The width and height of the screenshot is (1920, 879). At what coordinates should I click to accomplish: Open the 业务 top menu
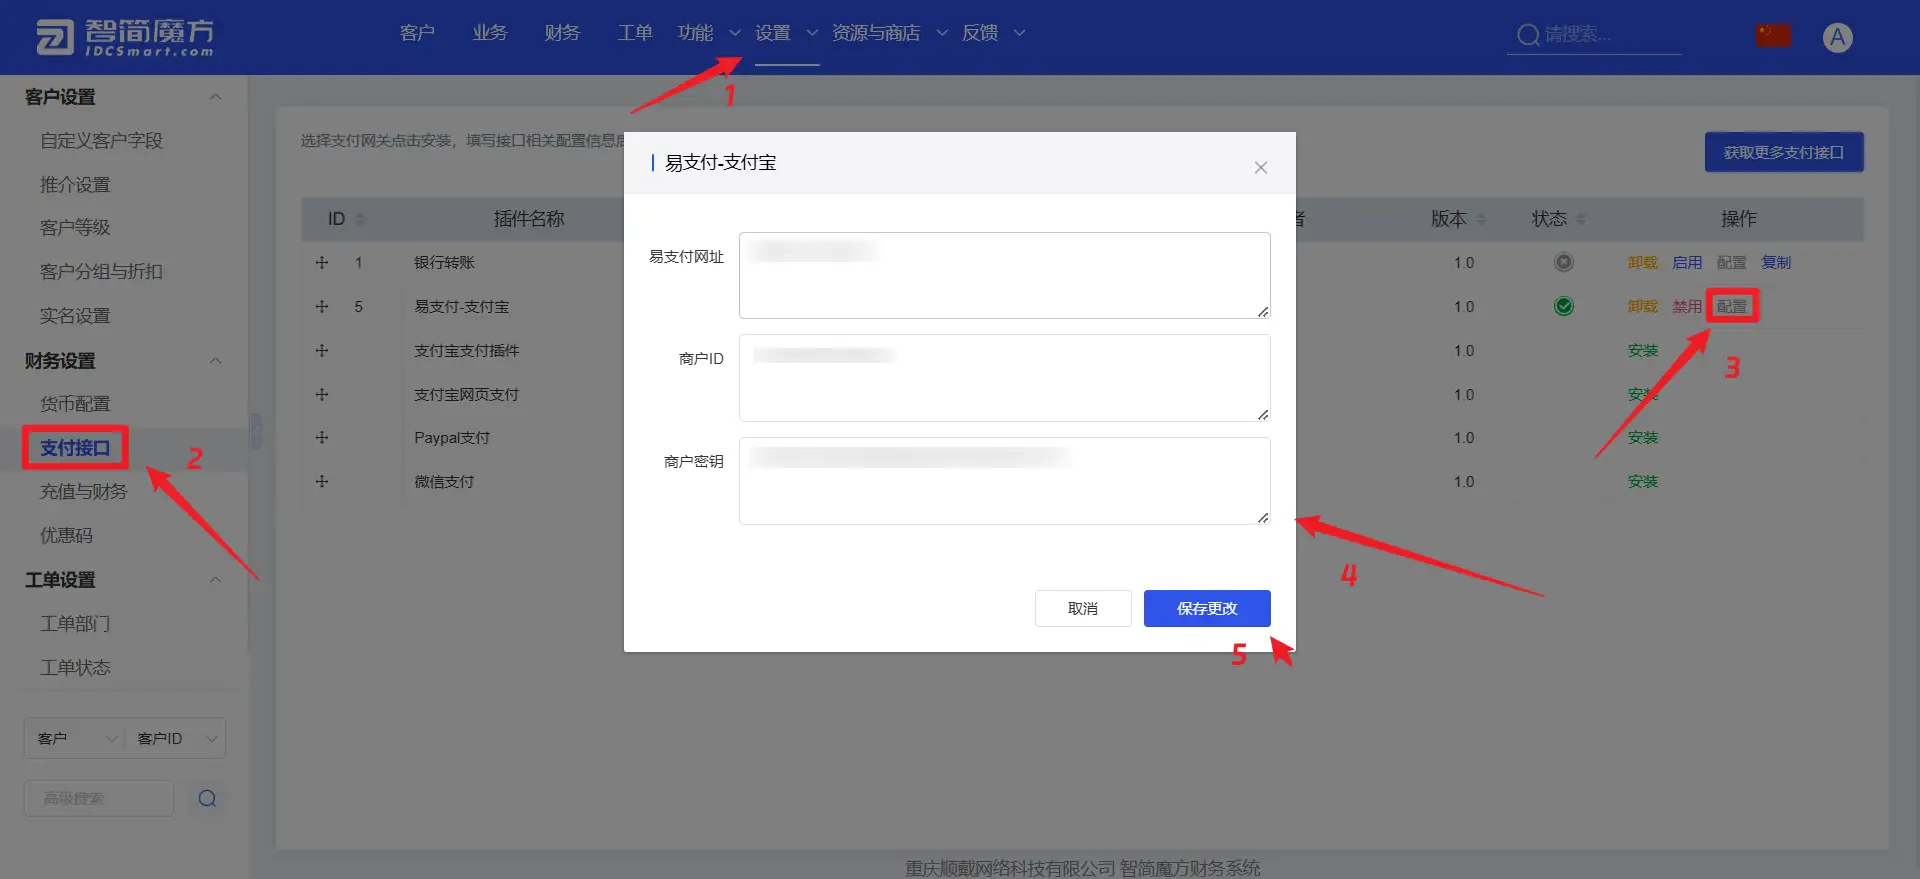(490, 33)
